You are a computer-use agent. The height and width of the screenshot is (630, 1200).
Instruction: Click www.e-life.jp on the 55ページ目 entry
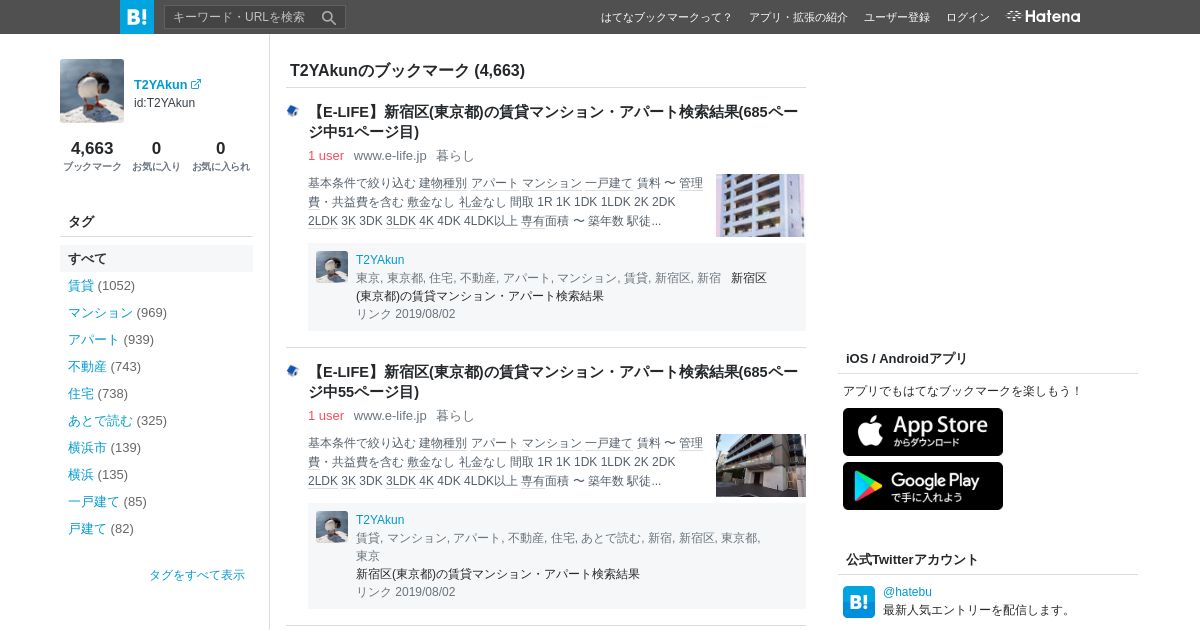pos(390,415)
